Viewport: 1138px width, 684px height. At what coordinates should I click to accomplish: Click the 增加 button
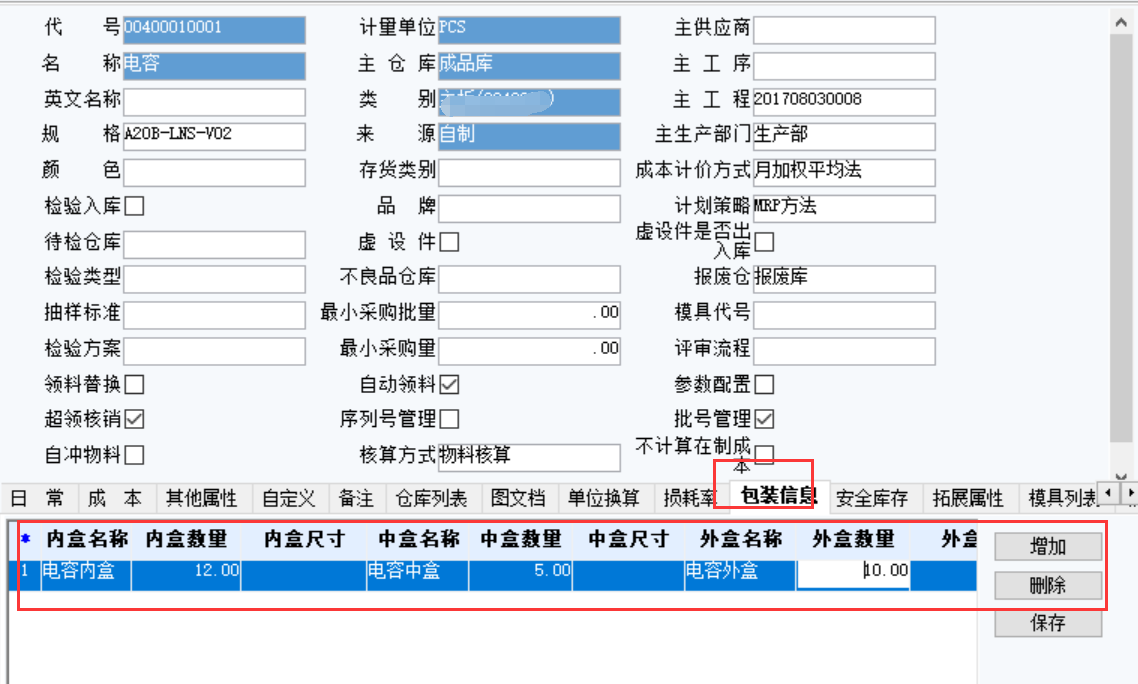tap(1047, 546)
